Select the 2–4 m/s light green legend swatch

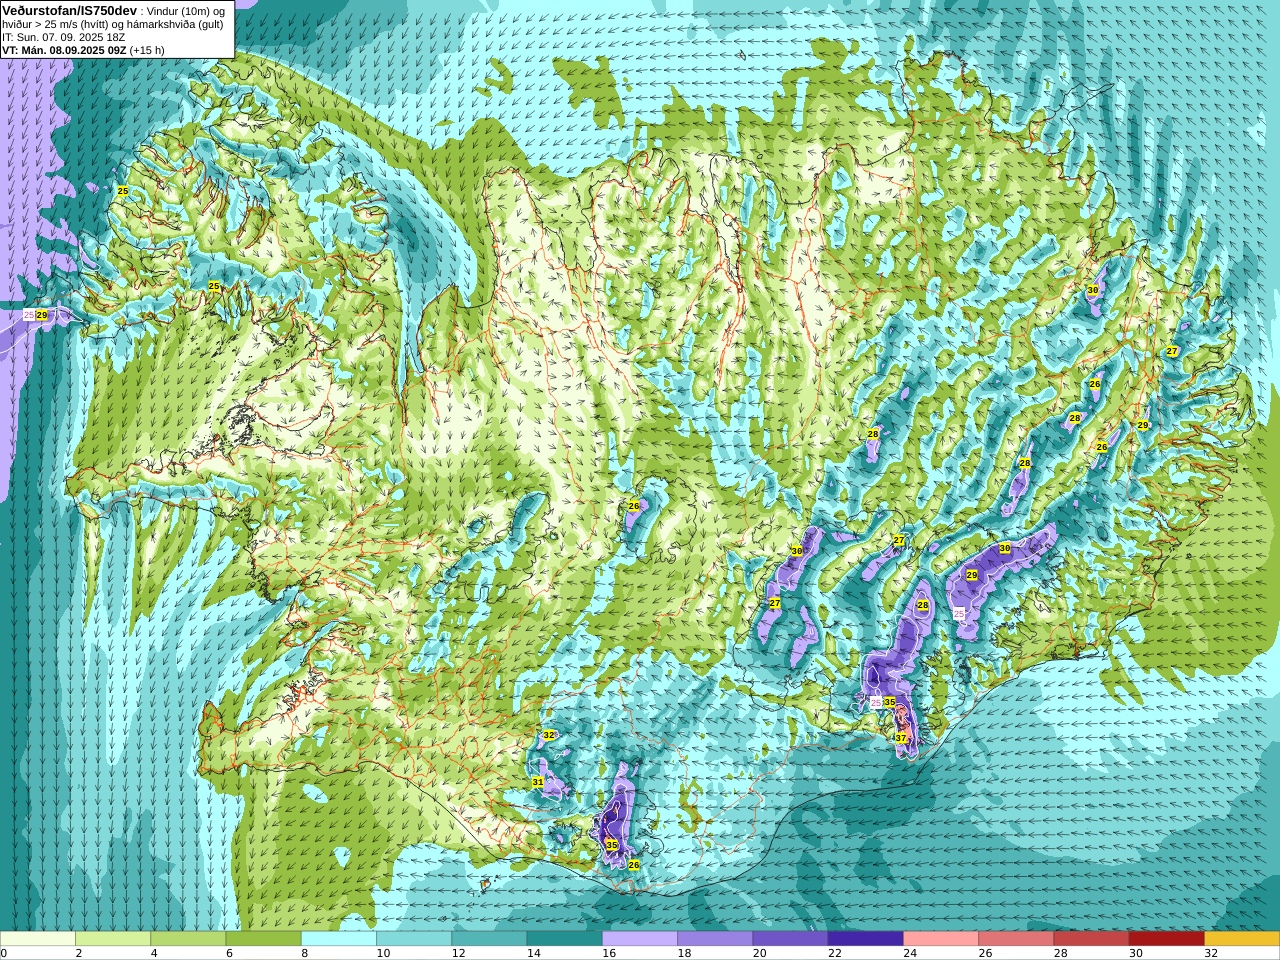coord(113,939)
